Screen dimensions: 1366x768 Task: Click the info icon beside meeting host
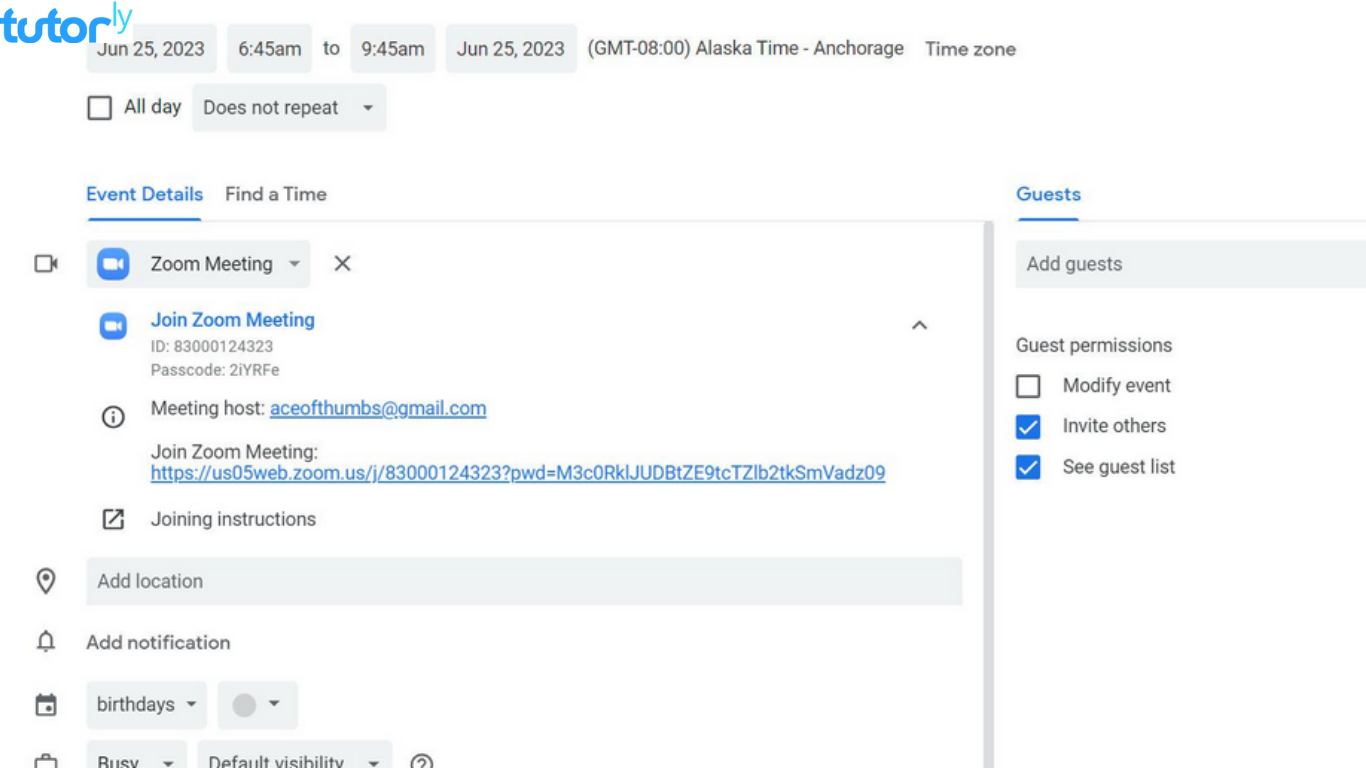tap(113, 417)
